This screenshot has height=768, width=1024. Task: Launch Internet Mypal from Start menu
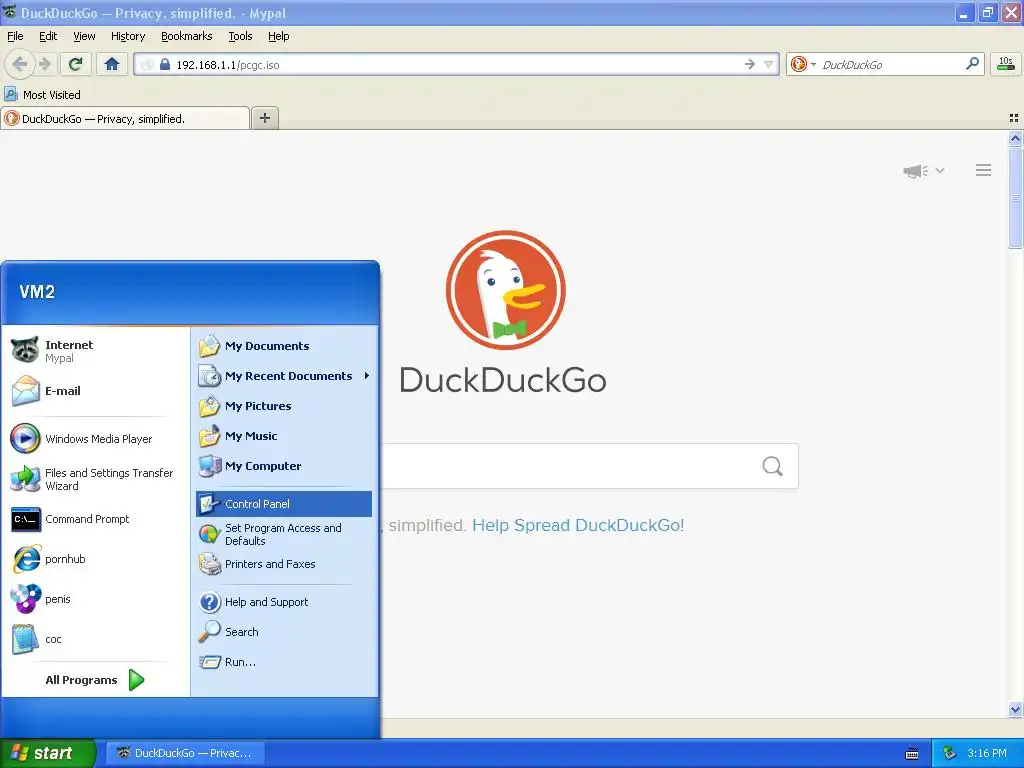tap(97, 351)
